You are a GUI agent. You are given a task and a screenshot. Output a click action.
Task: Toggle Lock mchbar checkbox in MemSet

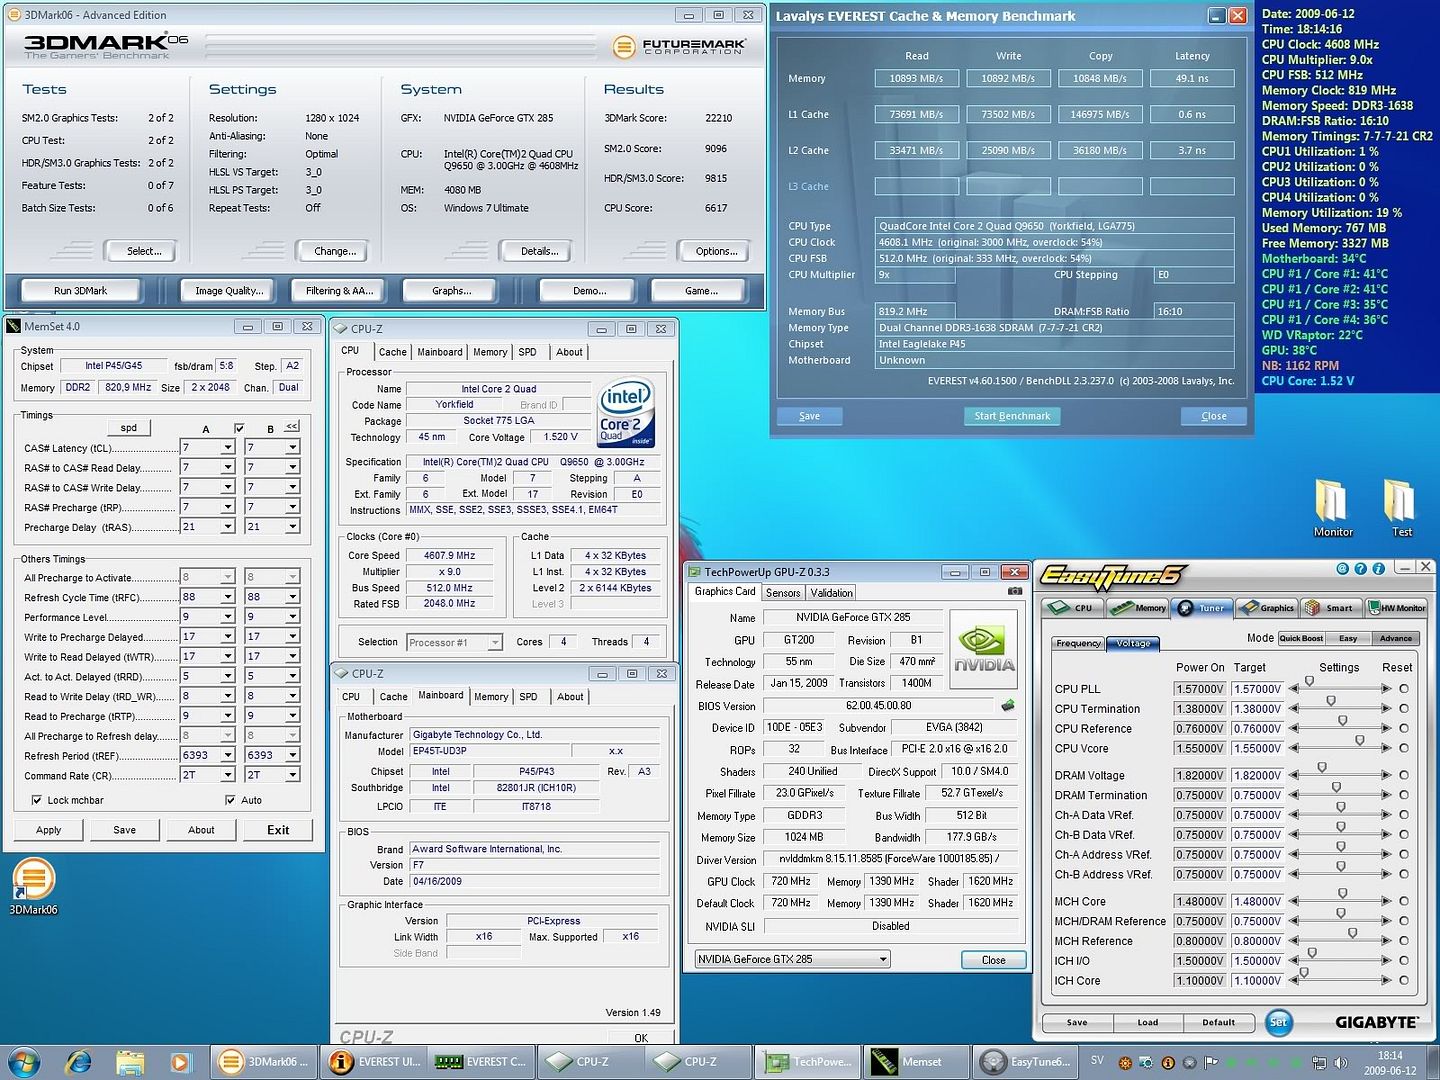pos(36,800)
